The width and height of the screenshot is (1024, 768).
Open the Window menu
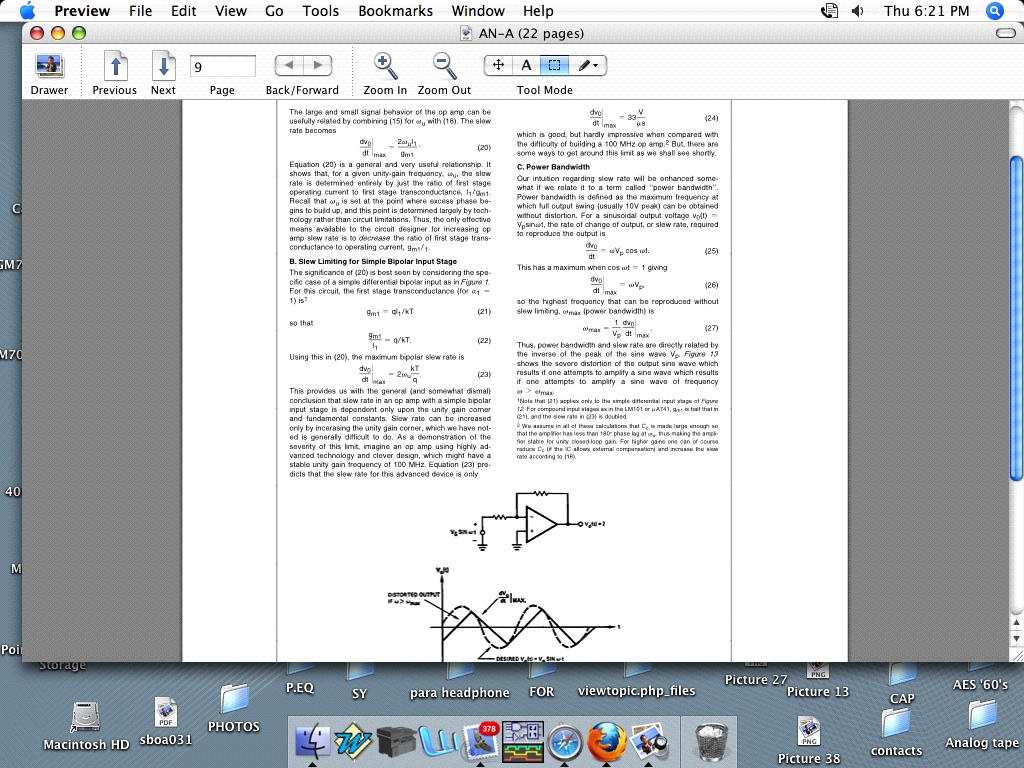pyautogui.click(x=478, y=10)
